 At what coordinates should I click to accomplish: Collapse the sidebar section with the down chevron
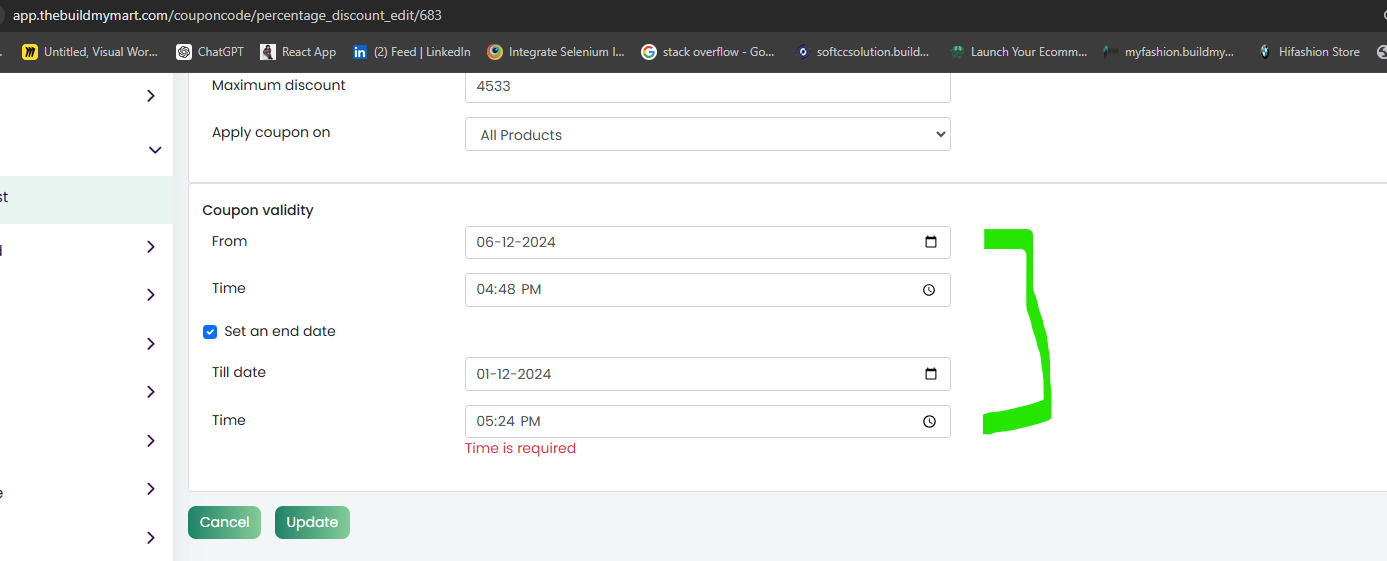pyautogui.click(x=154, y=150)
